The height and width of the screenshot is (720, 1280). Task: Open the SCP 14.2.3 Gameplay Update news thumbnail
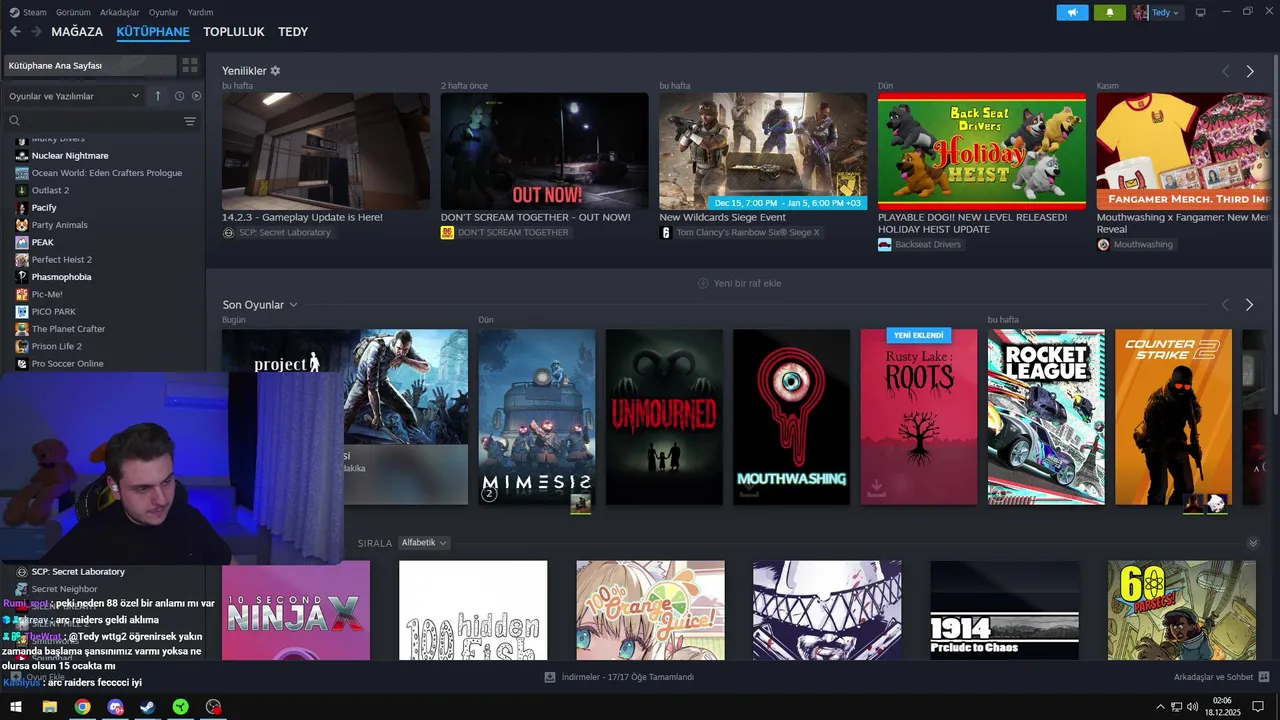(x=326, y=151)
